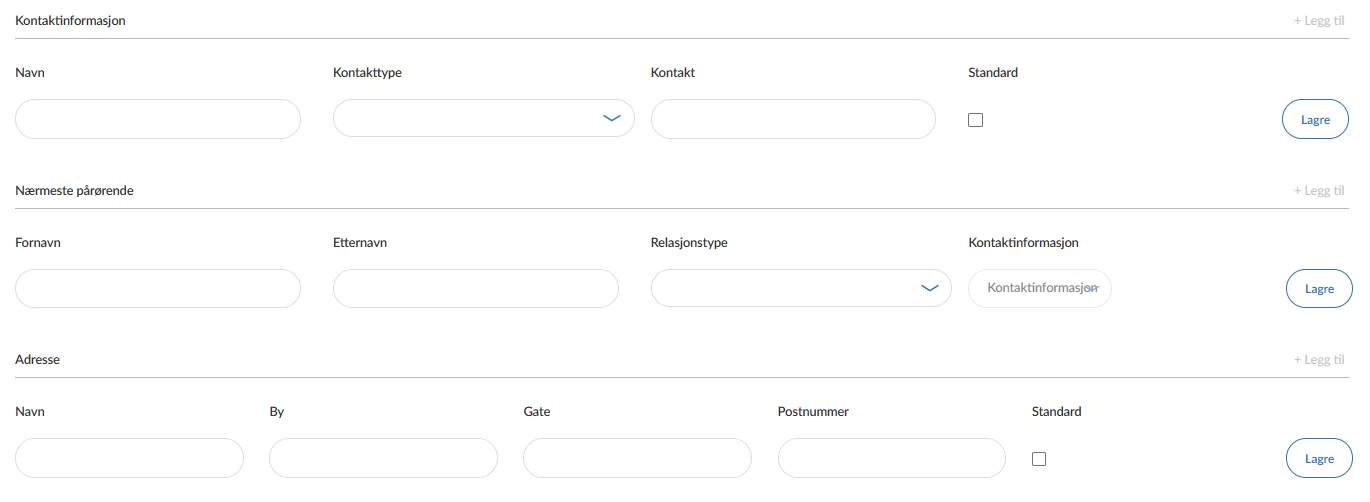Click the Navn field in Adresse section
1370x502 pixels.
(129, 458)
